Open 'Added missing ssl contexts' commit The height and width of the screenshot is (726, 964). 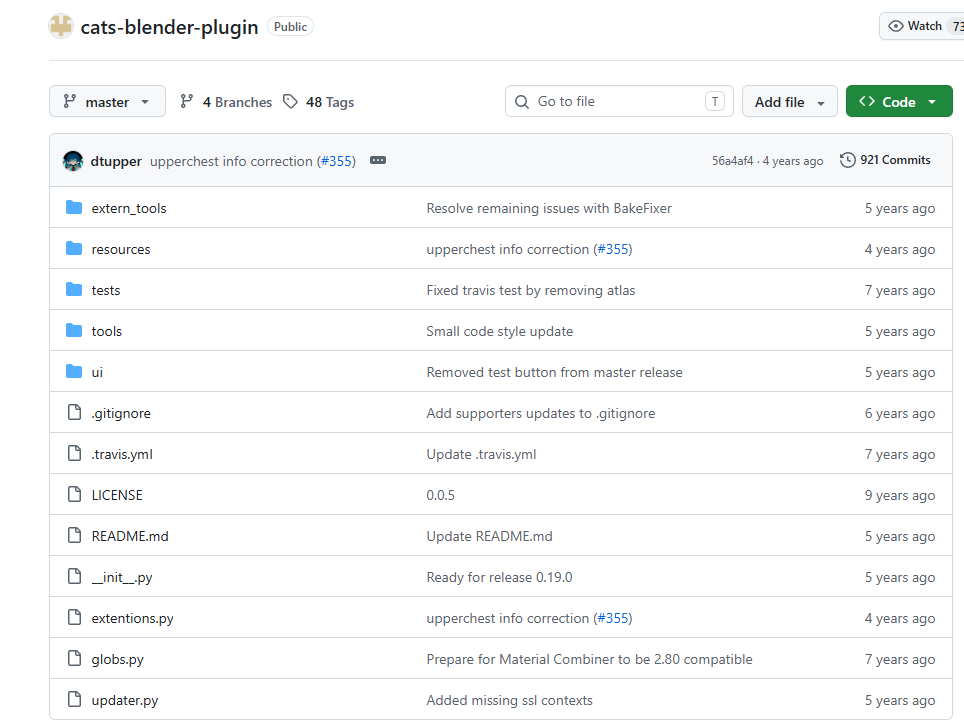[510, 700]
